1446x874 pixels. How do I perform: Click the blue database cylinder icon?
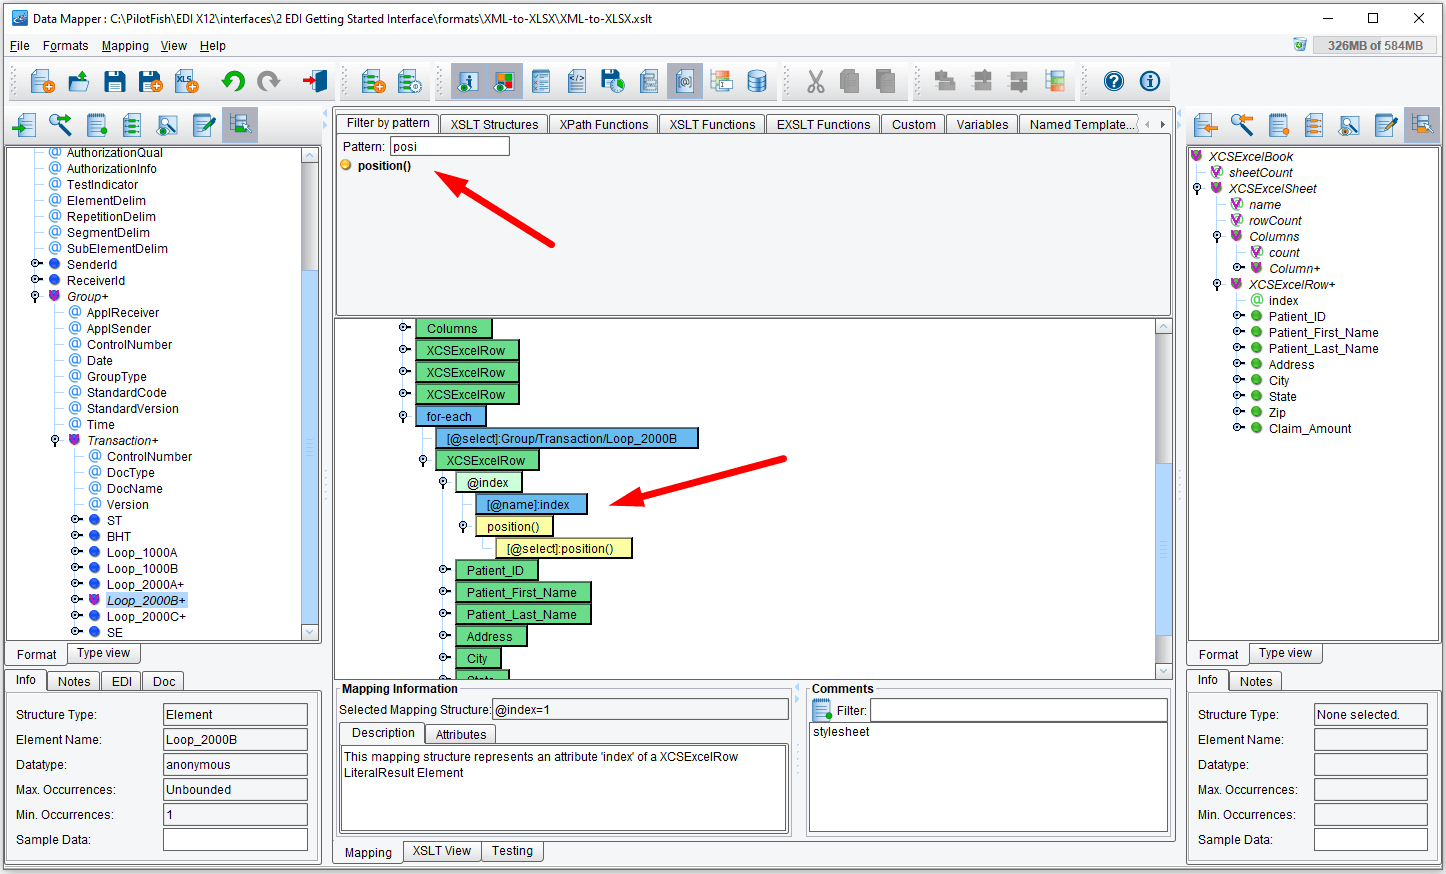click(757, 81)
